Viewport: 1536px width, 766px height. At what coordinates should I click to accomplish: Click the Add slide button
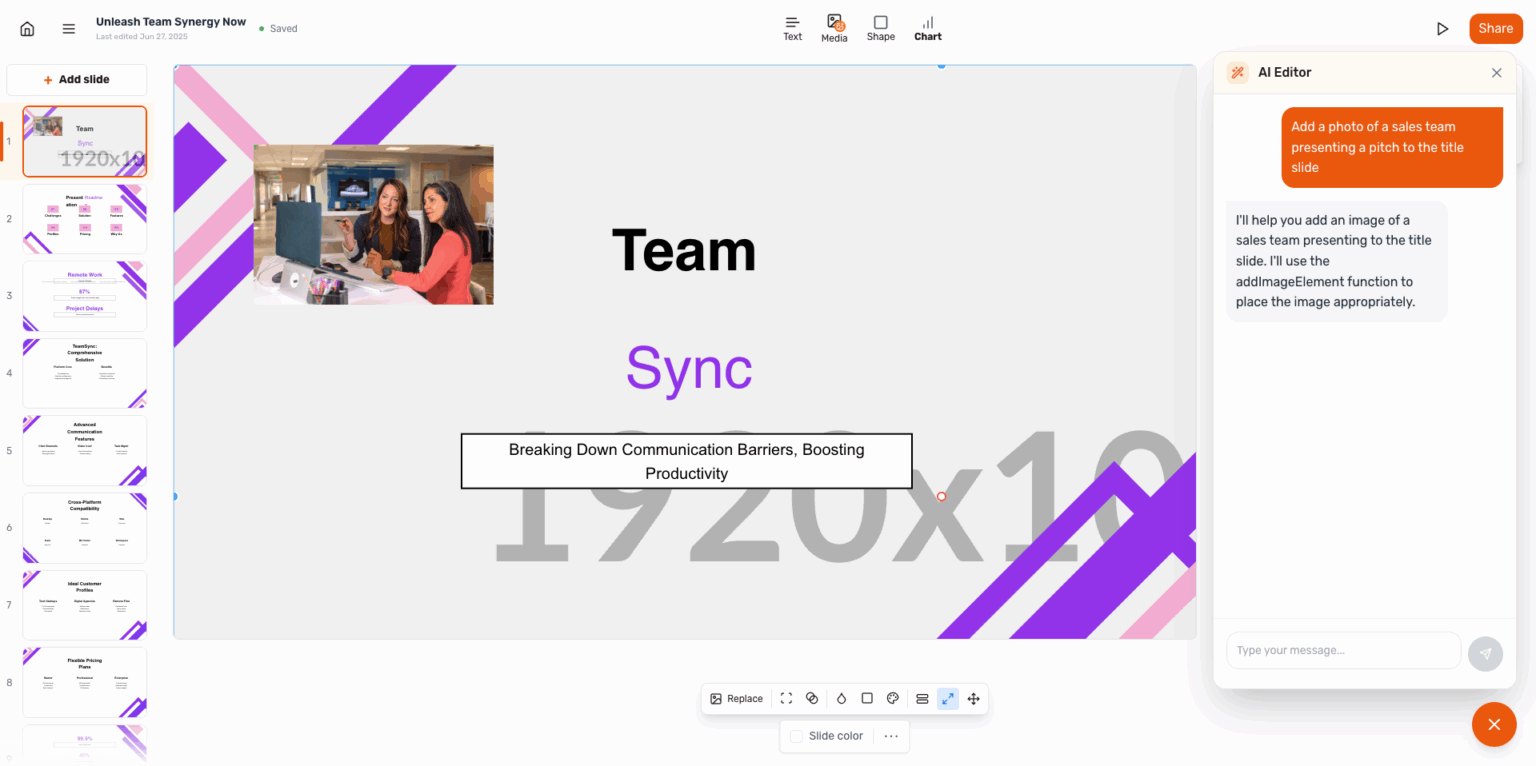pos(76,79)
